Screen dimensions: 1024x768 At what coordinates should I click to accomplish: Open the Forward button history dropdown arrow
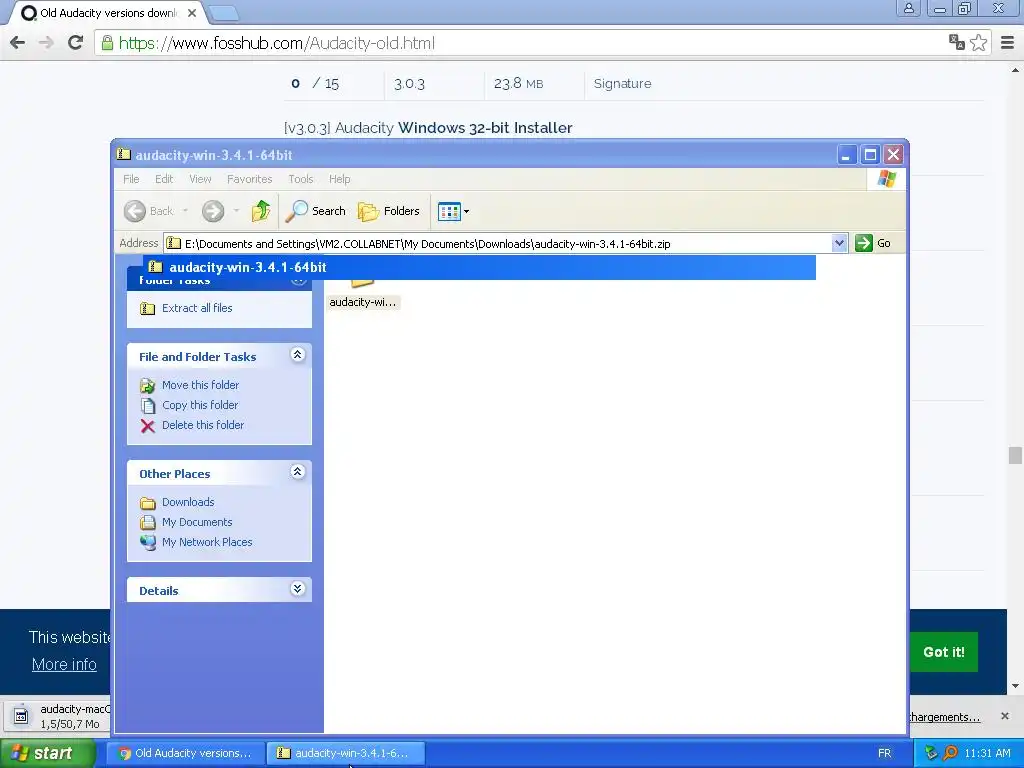coord(236,211)
